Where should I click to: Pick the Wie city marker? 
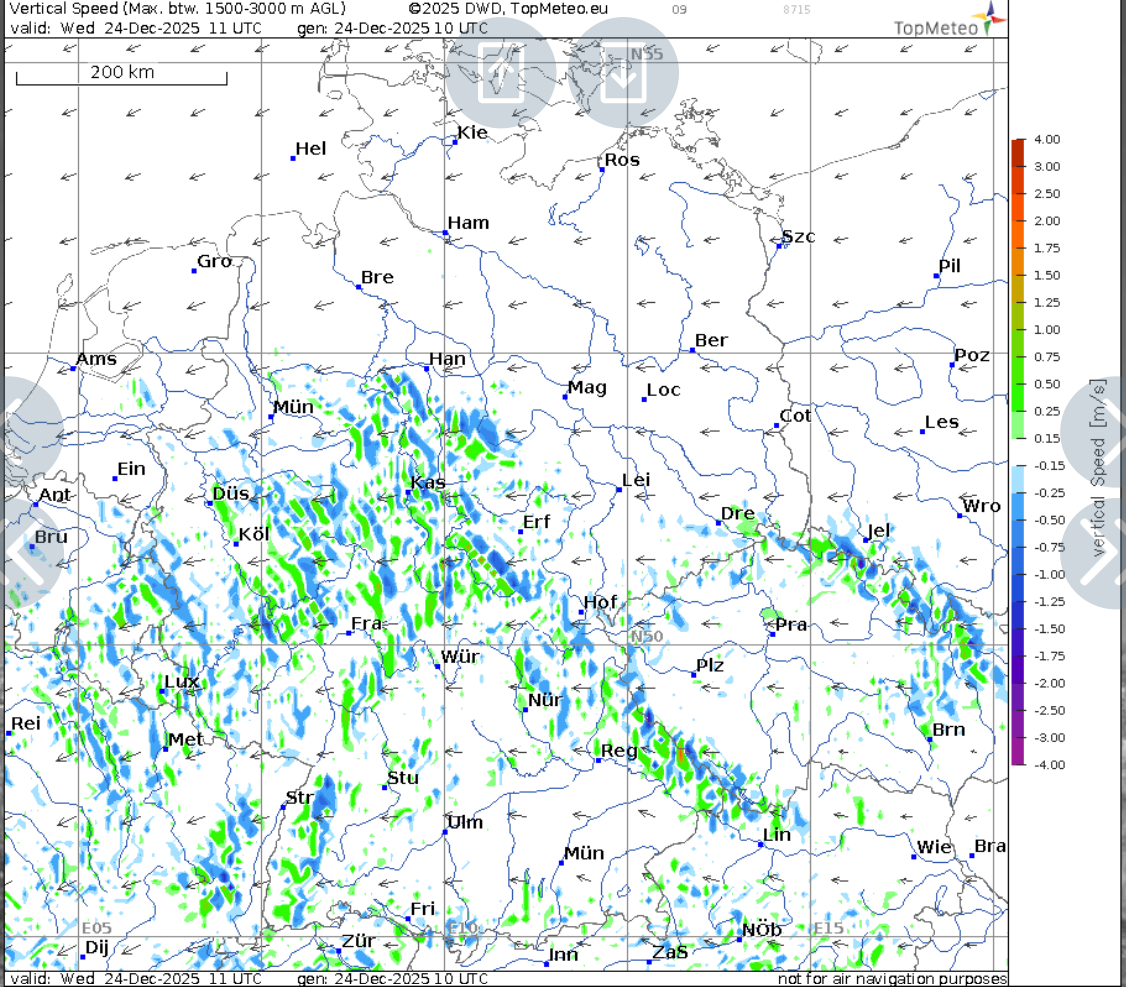pyautogui.click(x=915, y=856)
